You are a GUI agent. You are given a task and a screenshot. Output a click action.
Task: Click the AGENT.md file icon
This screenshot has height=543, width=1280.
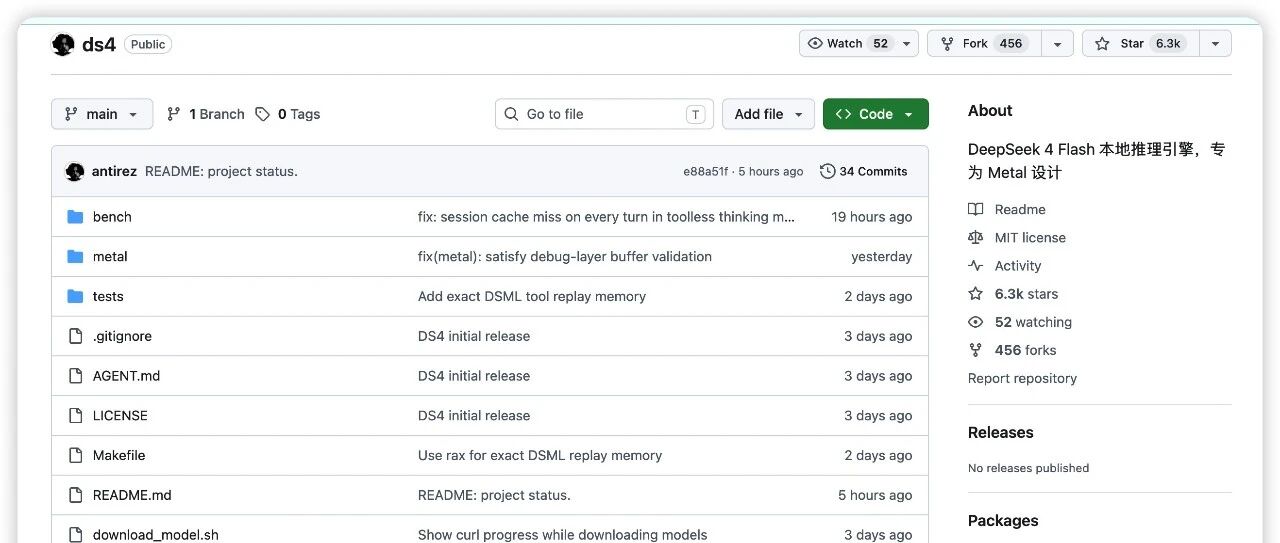click(x=75, y=376)
